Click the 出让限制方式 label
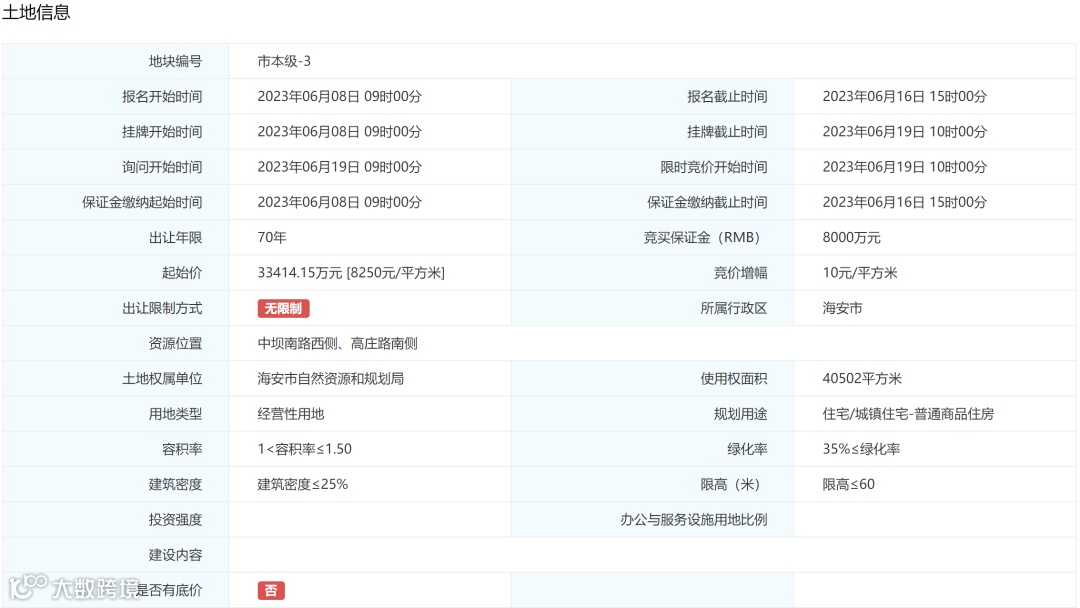 163,308
